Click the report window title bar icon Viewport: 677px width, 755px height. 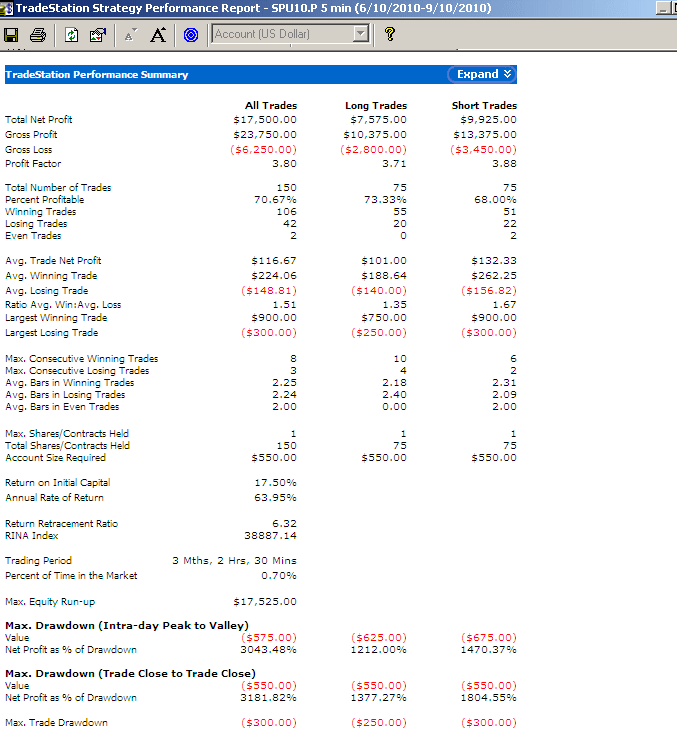tap(6, 8)
